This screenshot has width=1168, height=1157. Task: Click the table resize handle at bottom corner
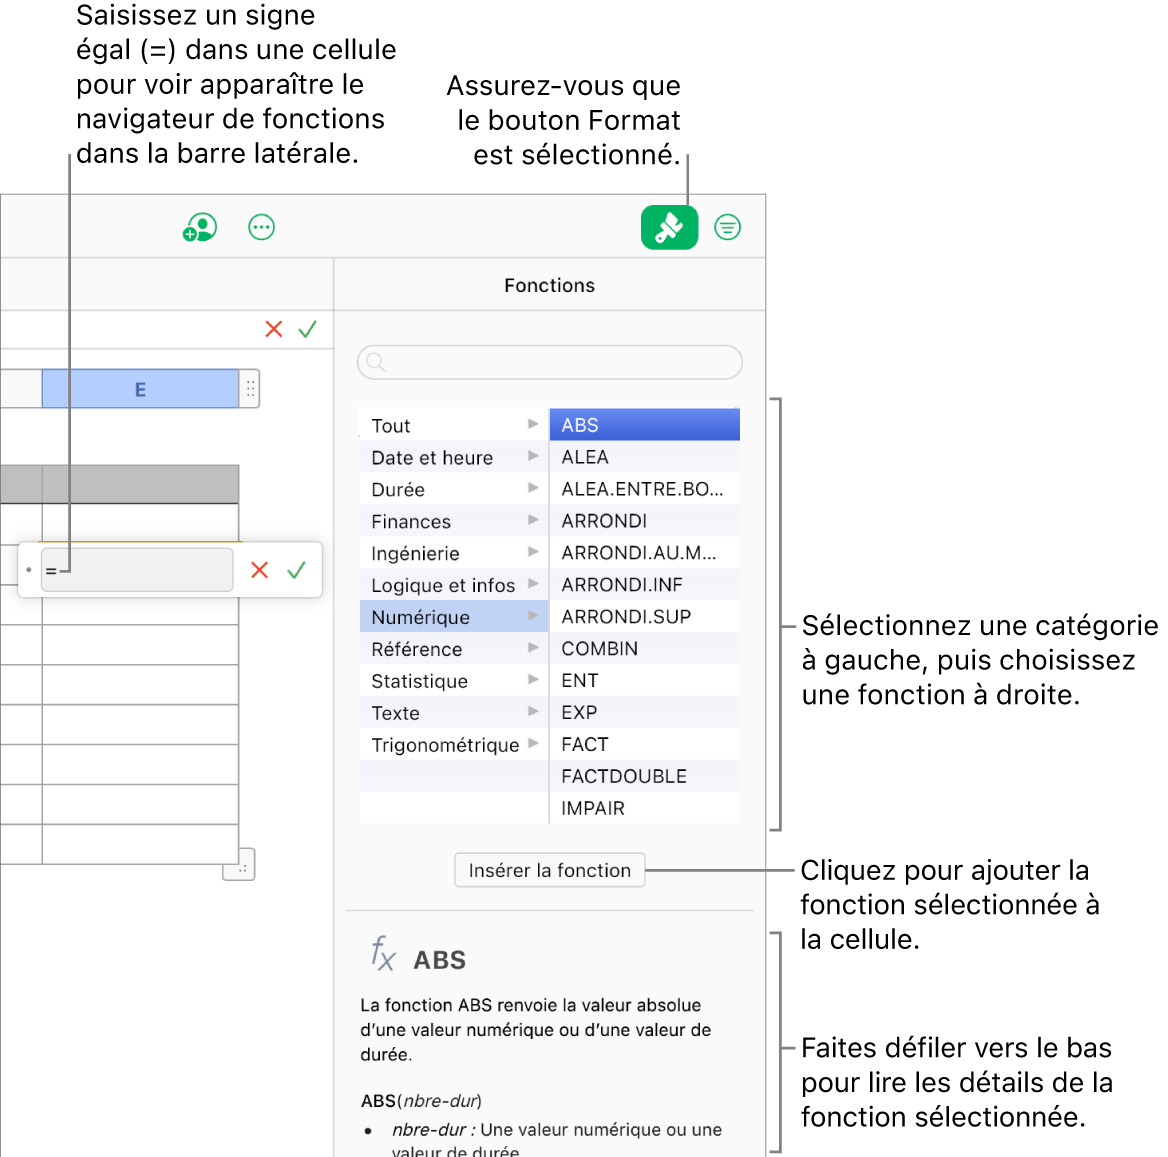(241, 866)
